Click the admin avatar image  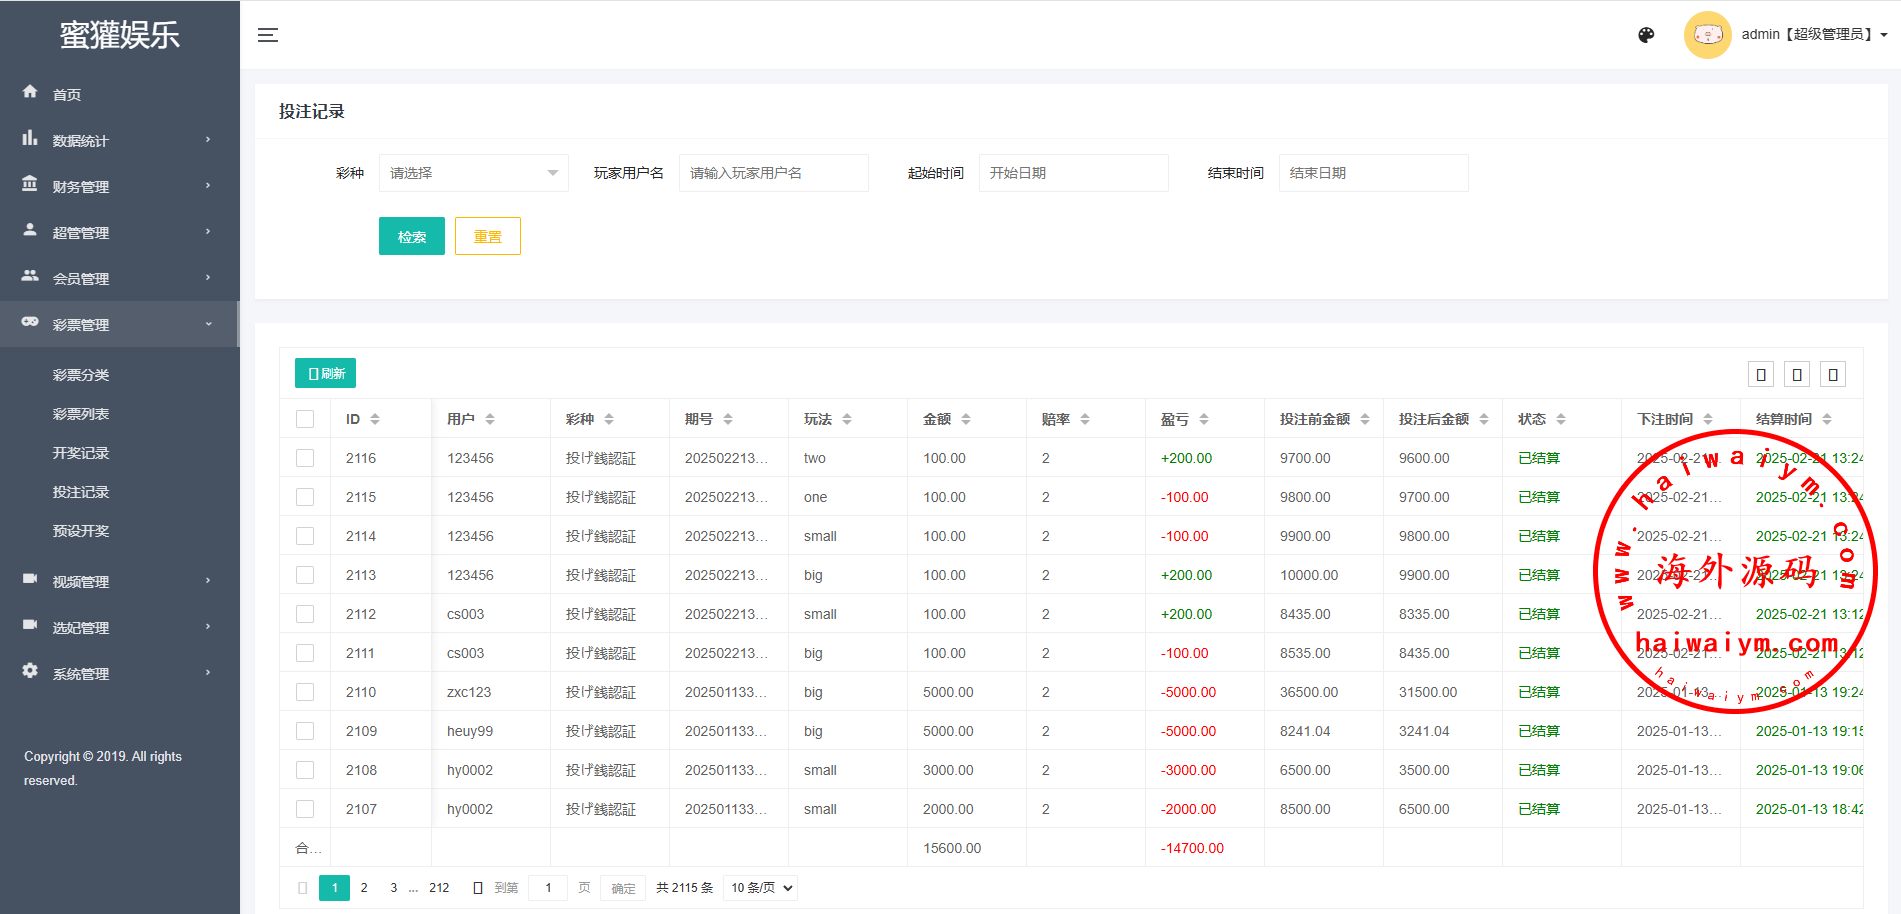pos(1707,35)
